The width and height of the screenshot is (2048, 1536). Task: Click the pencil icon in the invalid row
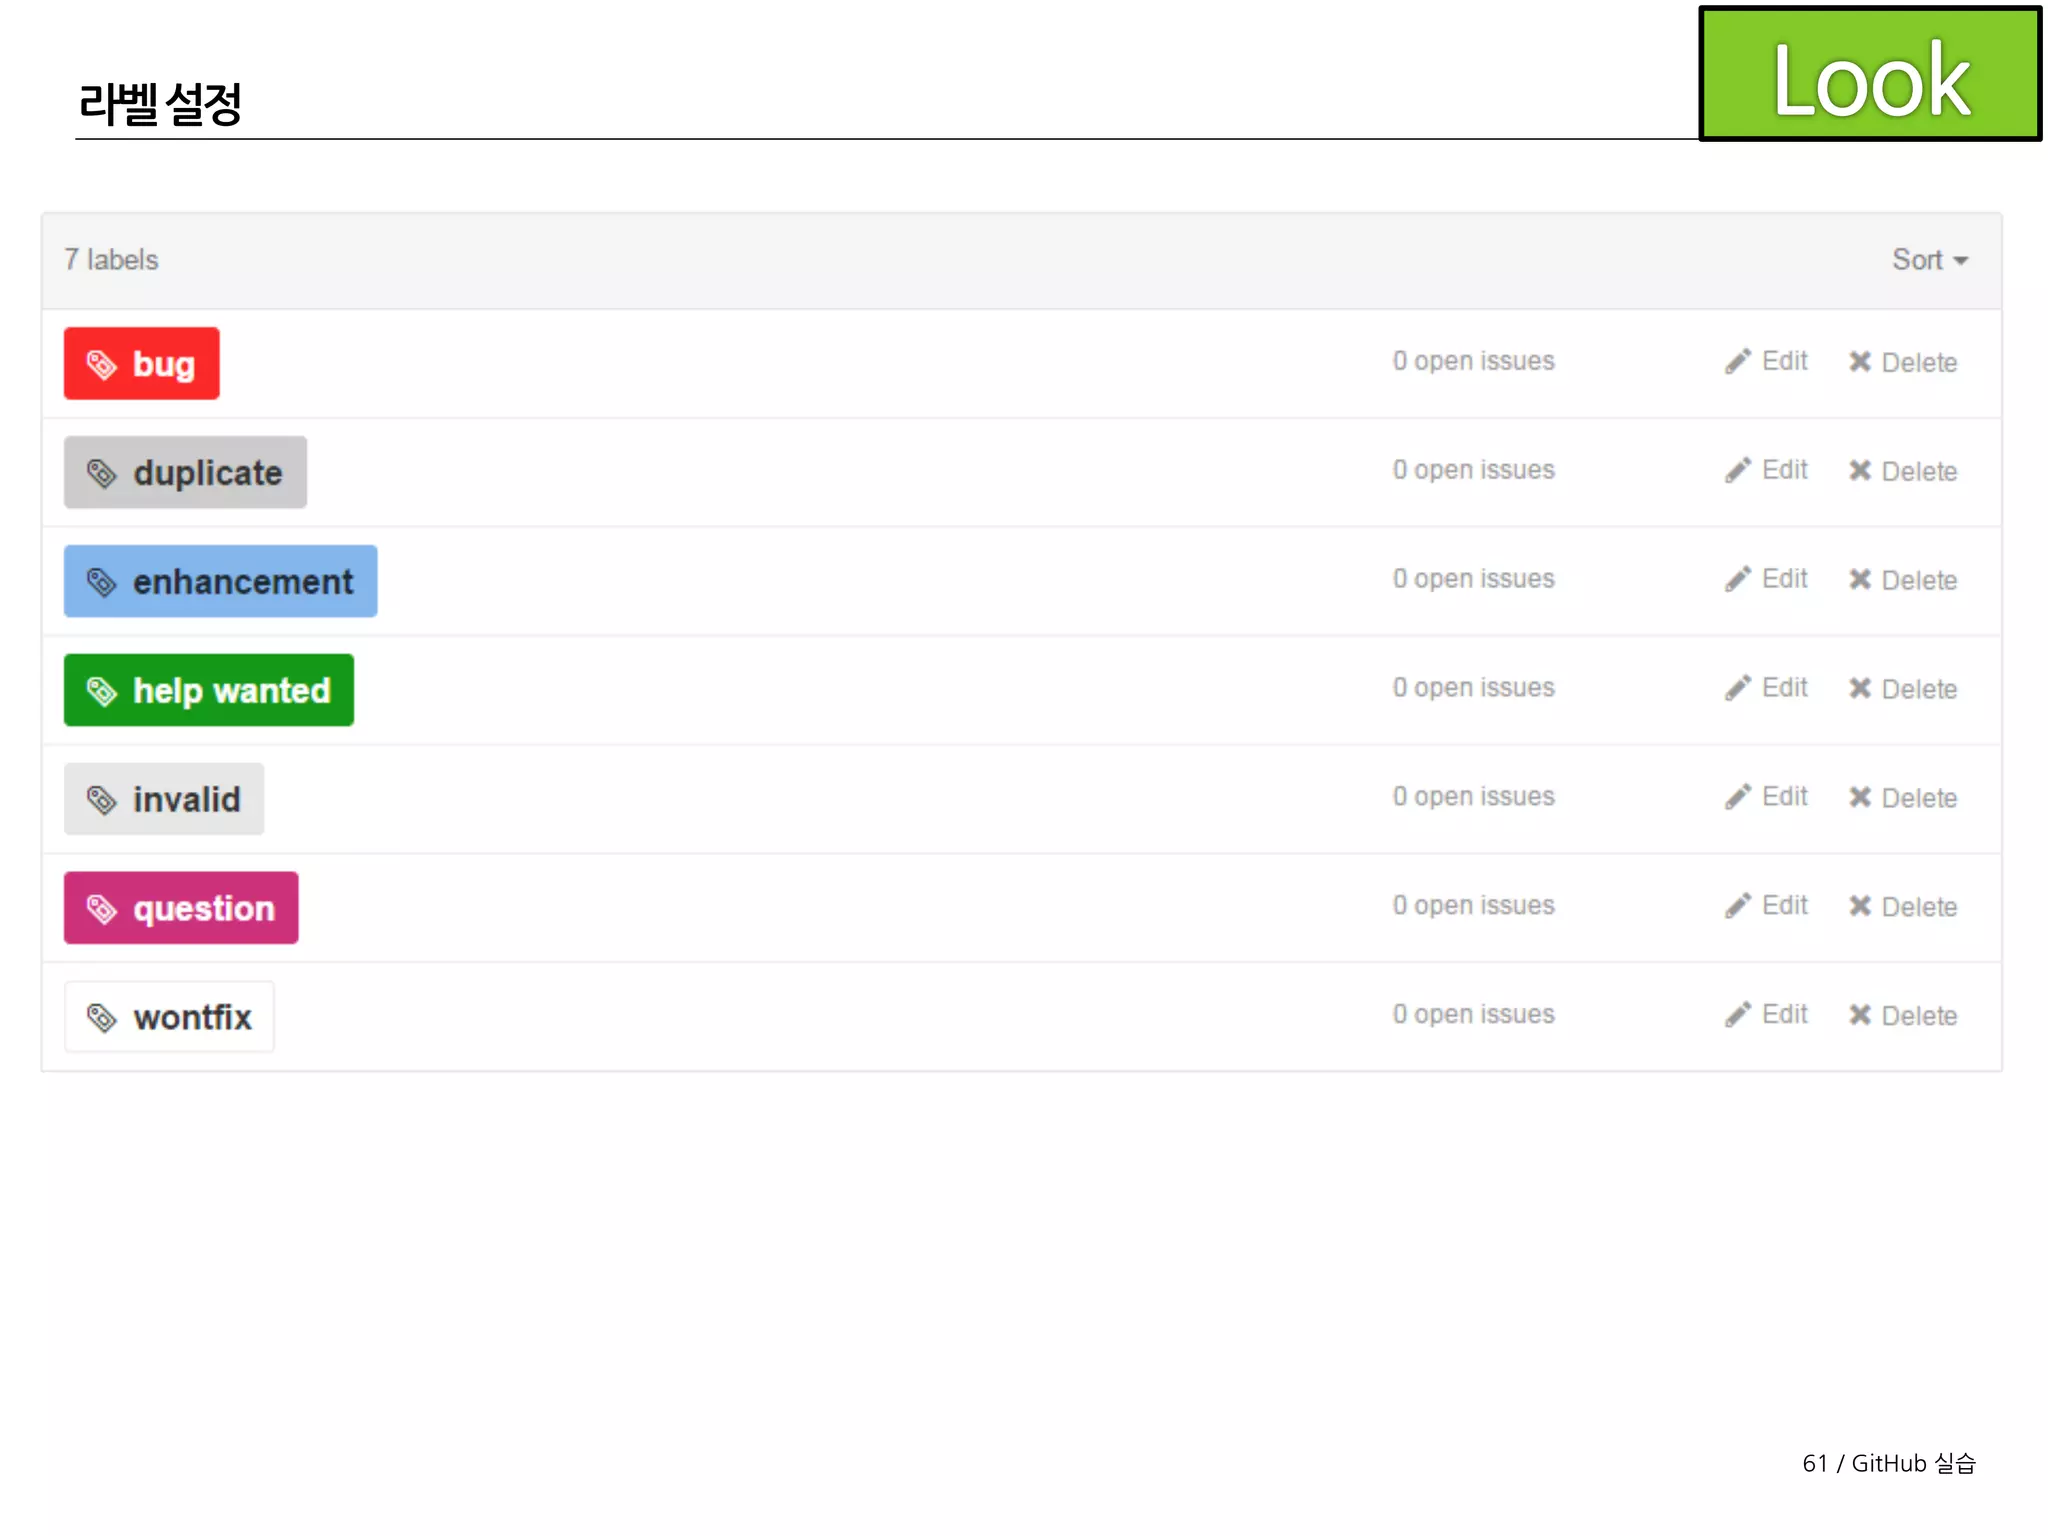pos(1738,797)
